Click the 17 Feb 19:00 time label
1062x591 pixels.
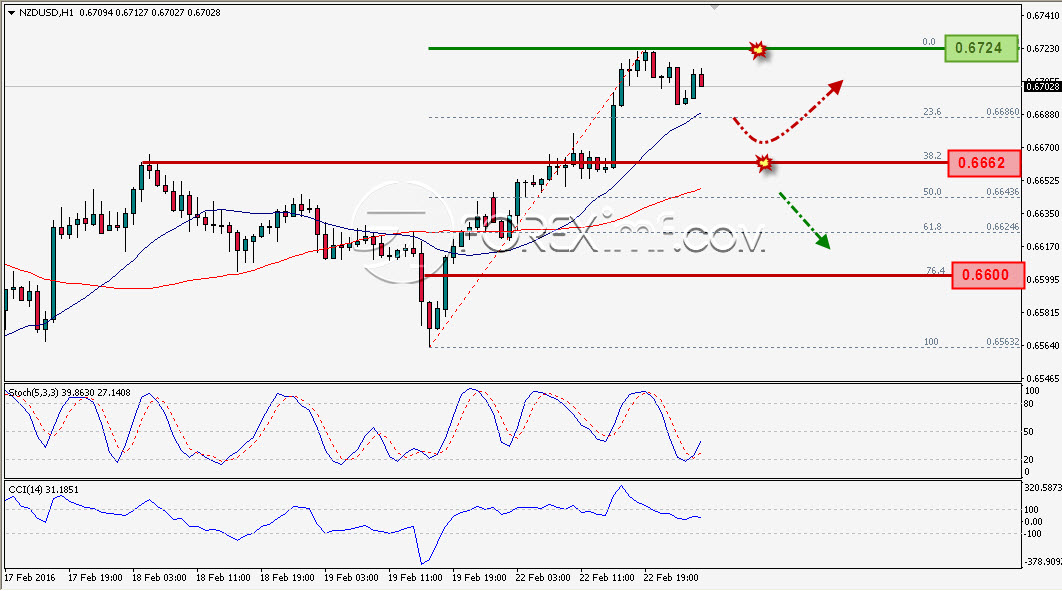pyautogui.click(x=95, y=577)
